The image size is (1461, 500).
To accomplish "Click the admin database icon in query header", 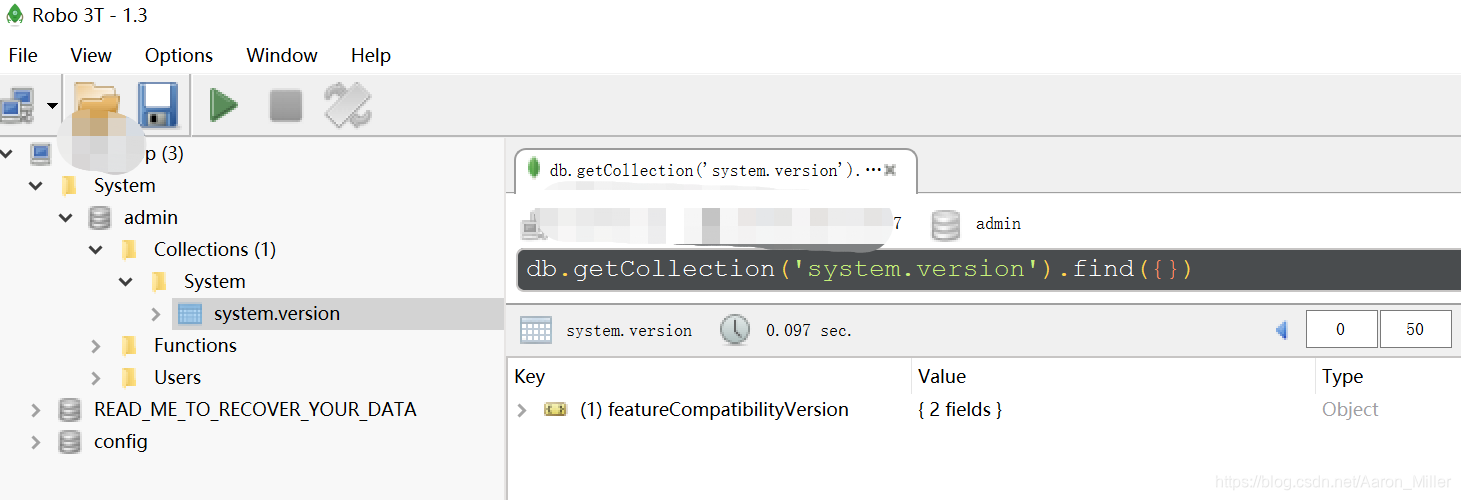I will pyautogui.click(x=946, y=224).
